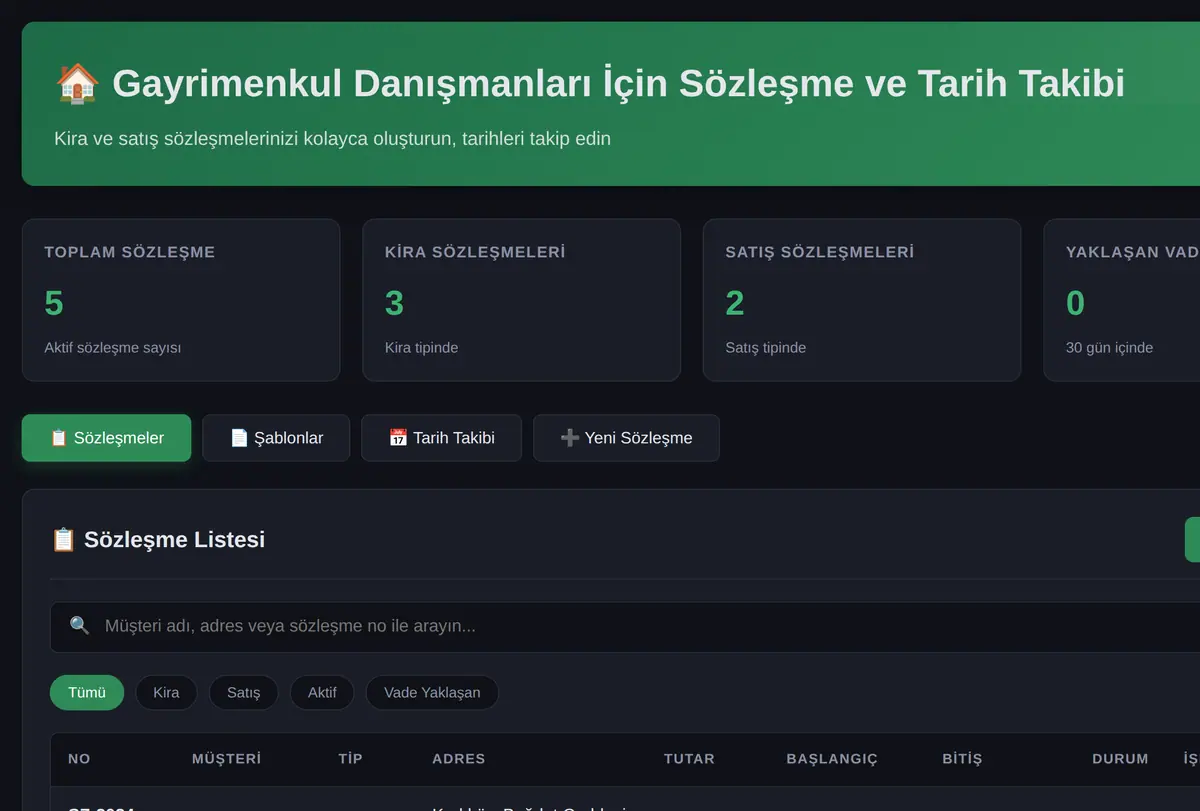Click the TUTAR column header

[689, 759]
